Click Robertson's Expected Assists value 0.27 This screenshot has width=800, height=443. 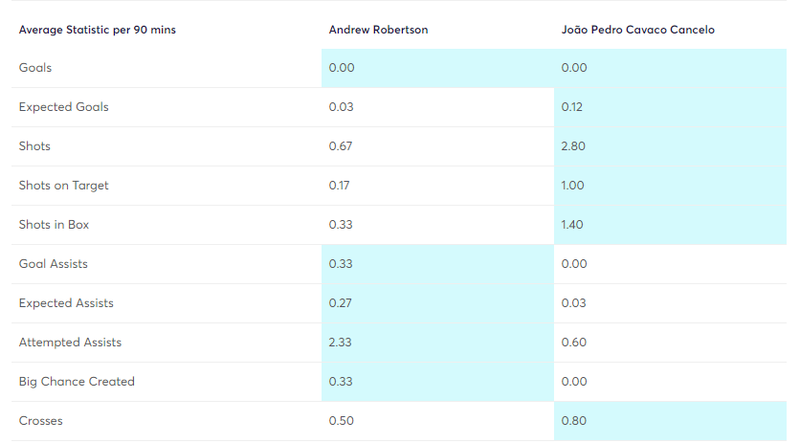point(340,303)
